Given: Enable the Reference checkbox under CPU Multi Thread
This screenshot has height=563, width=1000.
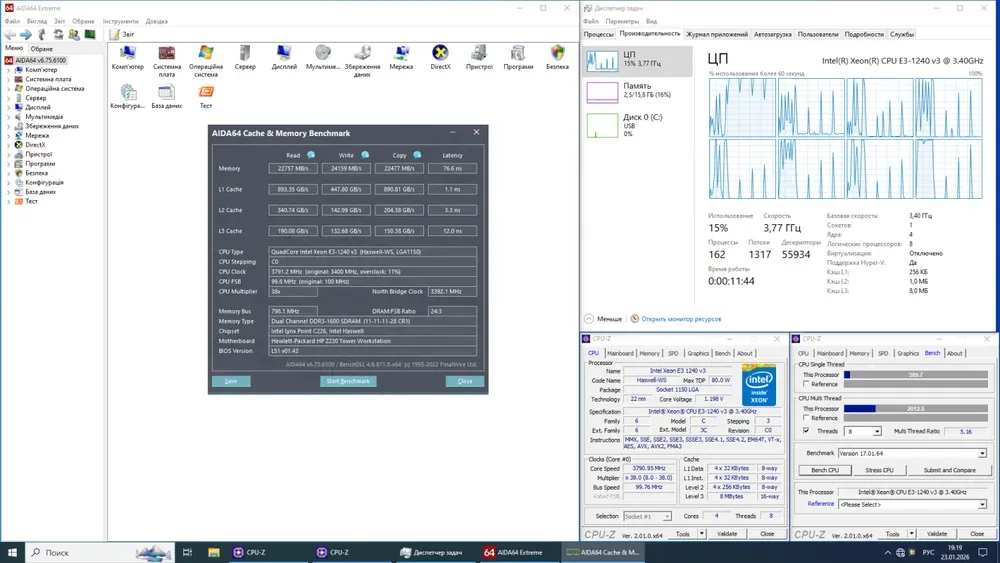Looking at the screenshot, I should [x=806, y=419].
